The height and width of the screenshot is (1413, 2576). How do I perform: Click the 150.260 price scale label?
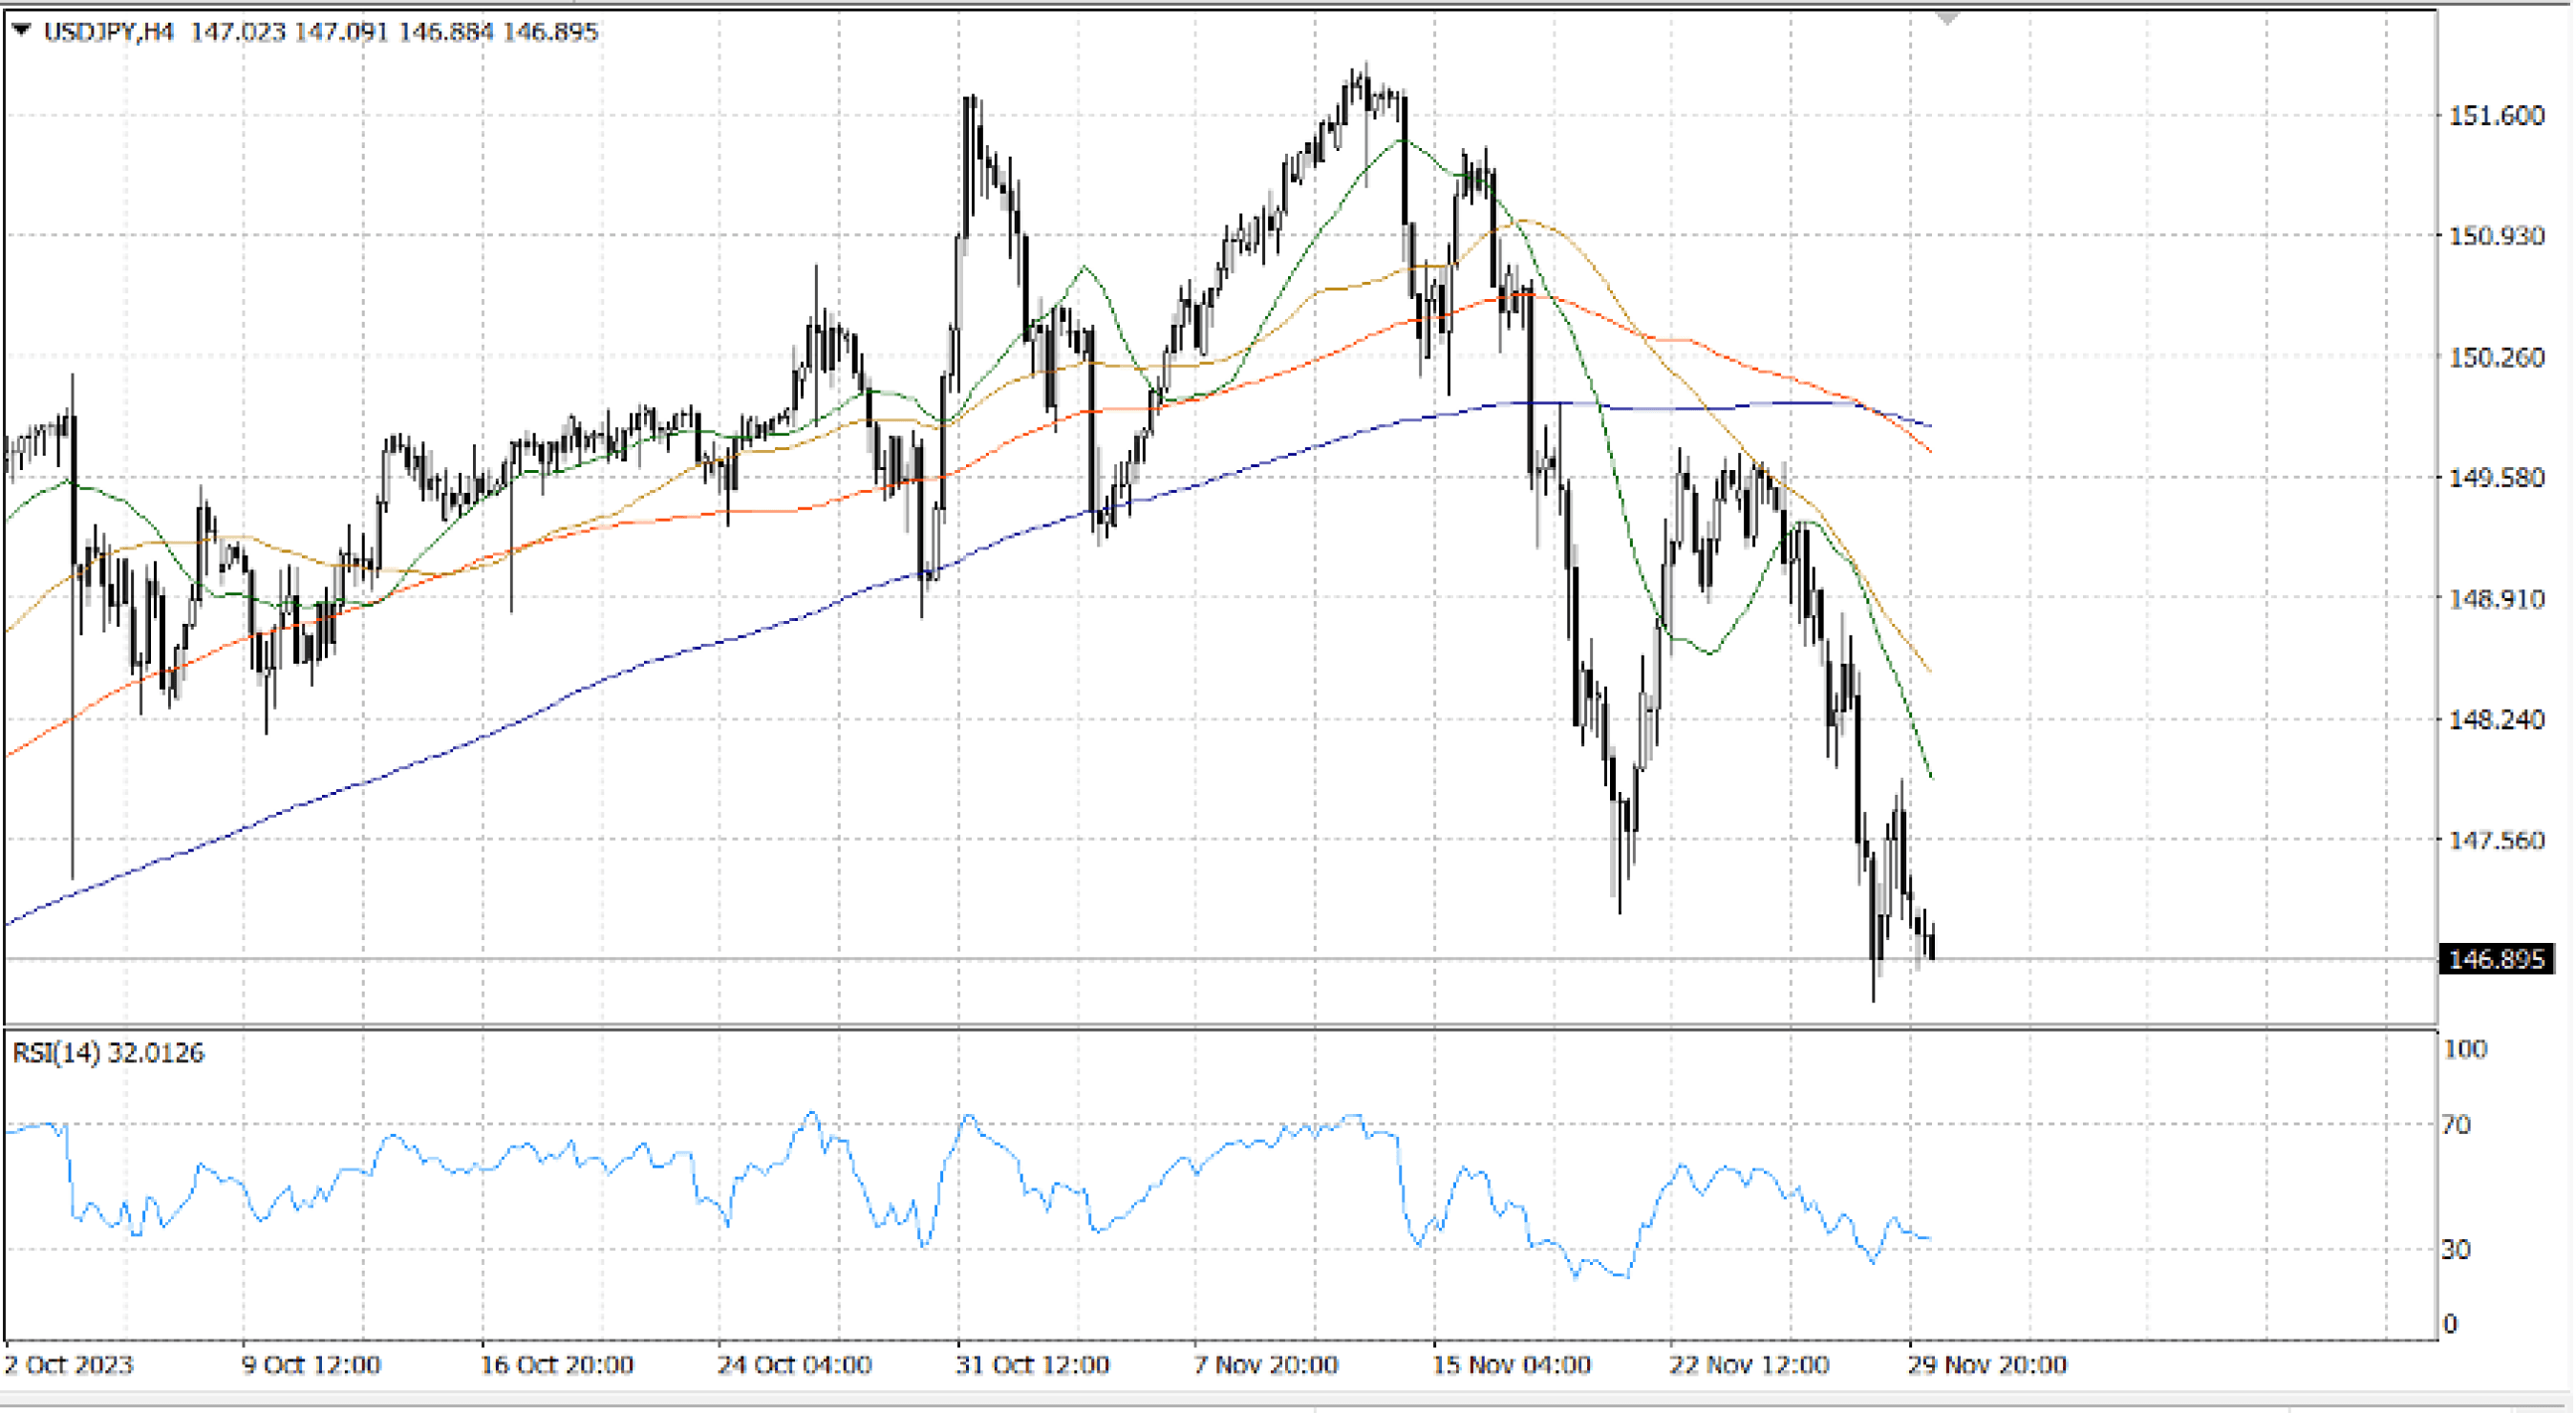click(2496, 357)
